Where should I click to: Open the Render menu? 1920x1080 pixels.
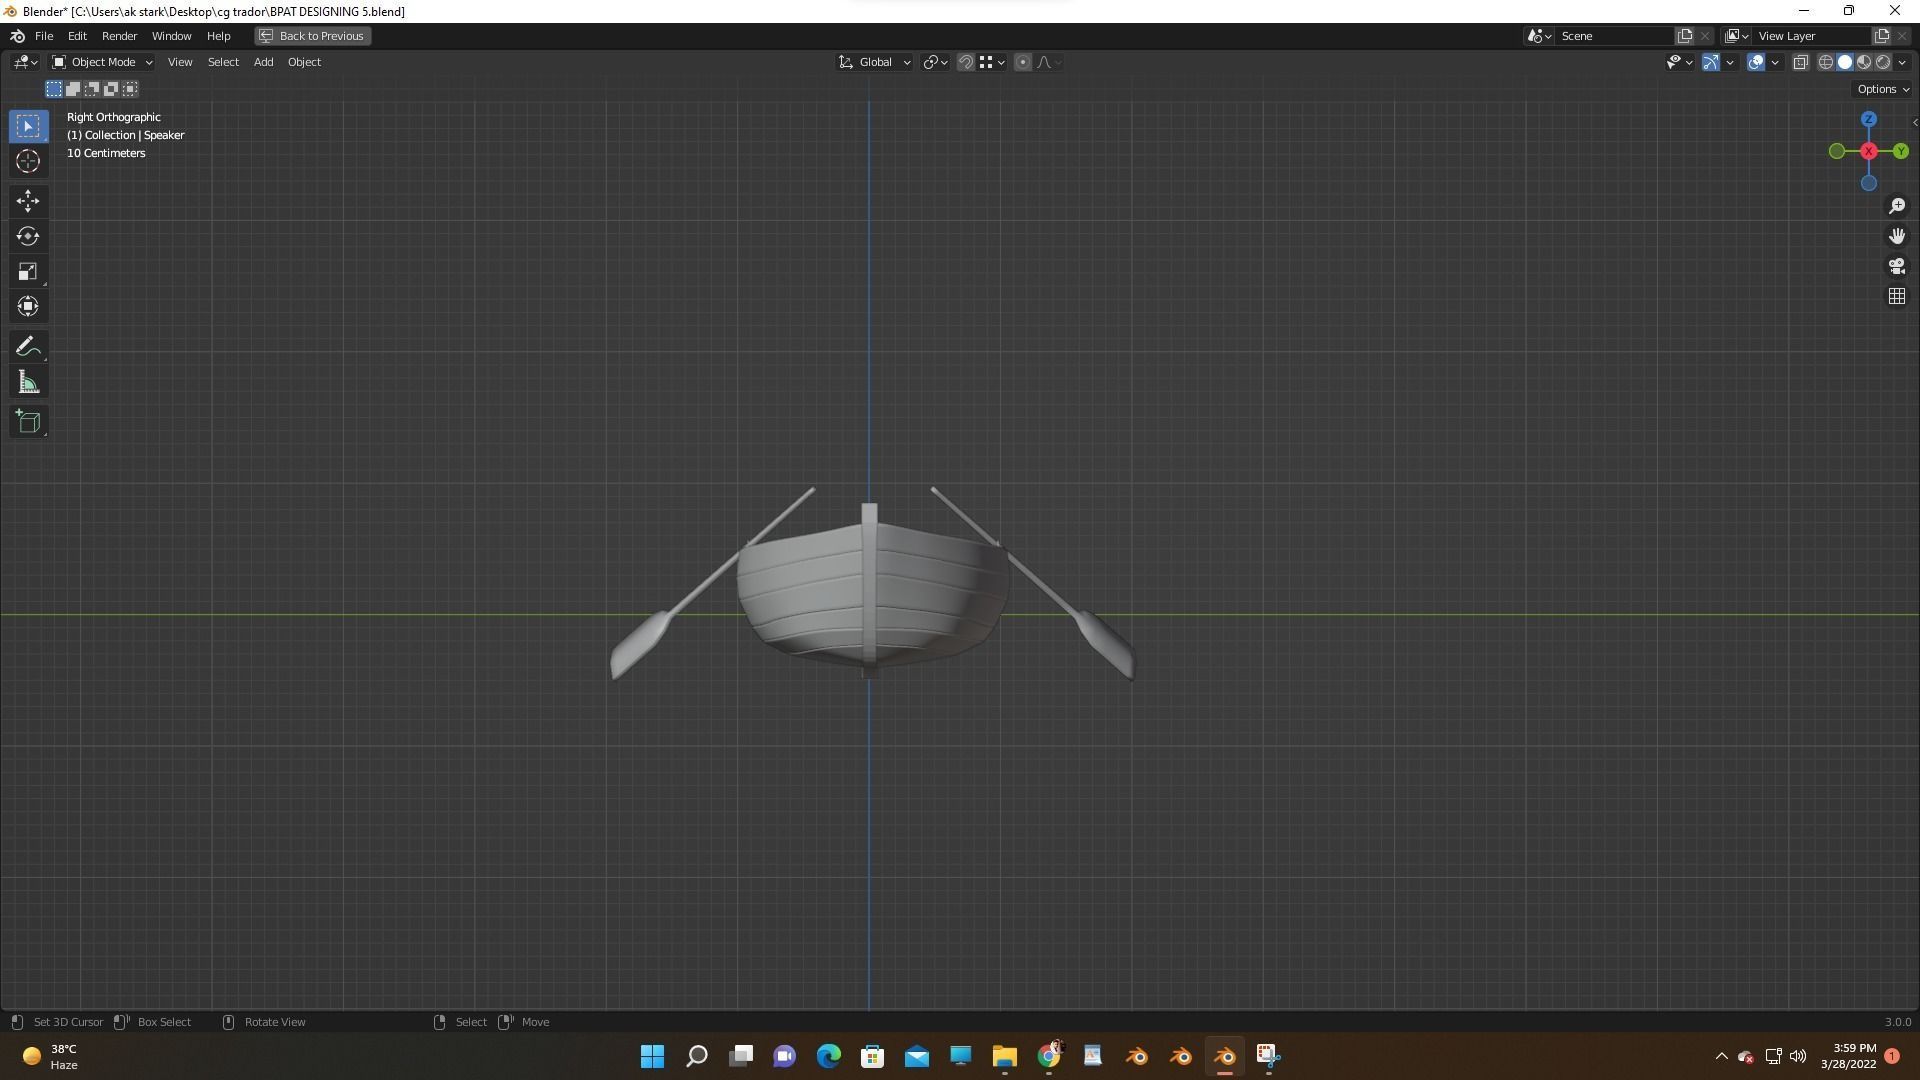[x=119, y=36]
